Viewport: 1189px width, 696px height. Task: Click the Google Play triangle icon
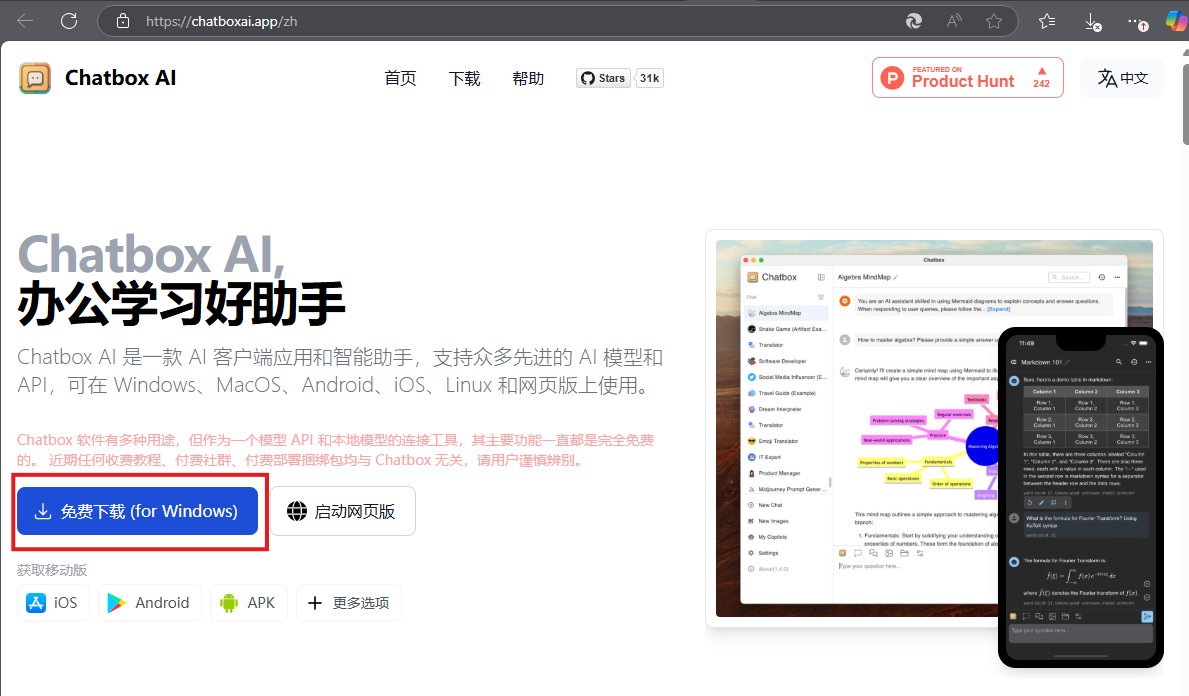coord(116,603)
